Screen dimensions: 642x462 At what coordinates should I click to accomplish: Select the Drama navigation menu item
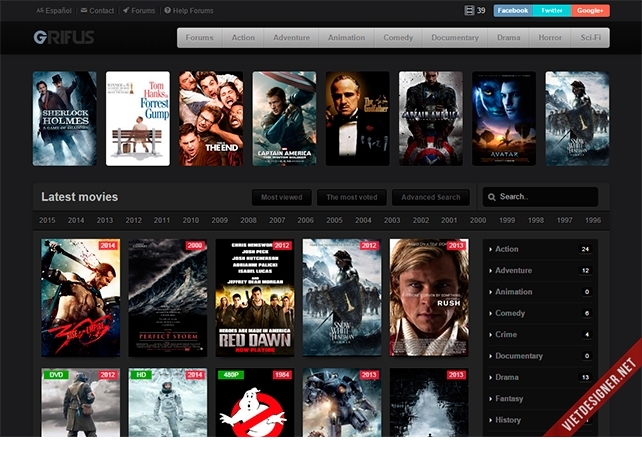tap(509, 38)
